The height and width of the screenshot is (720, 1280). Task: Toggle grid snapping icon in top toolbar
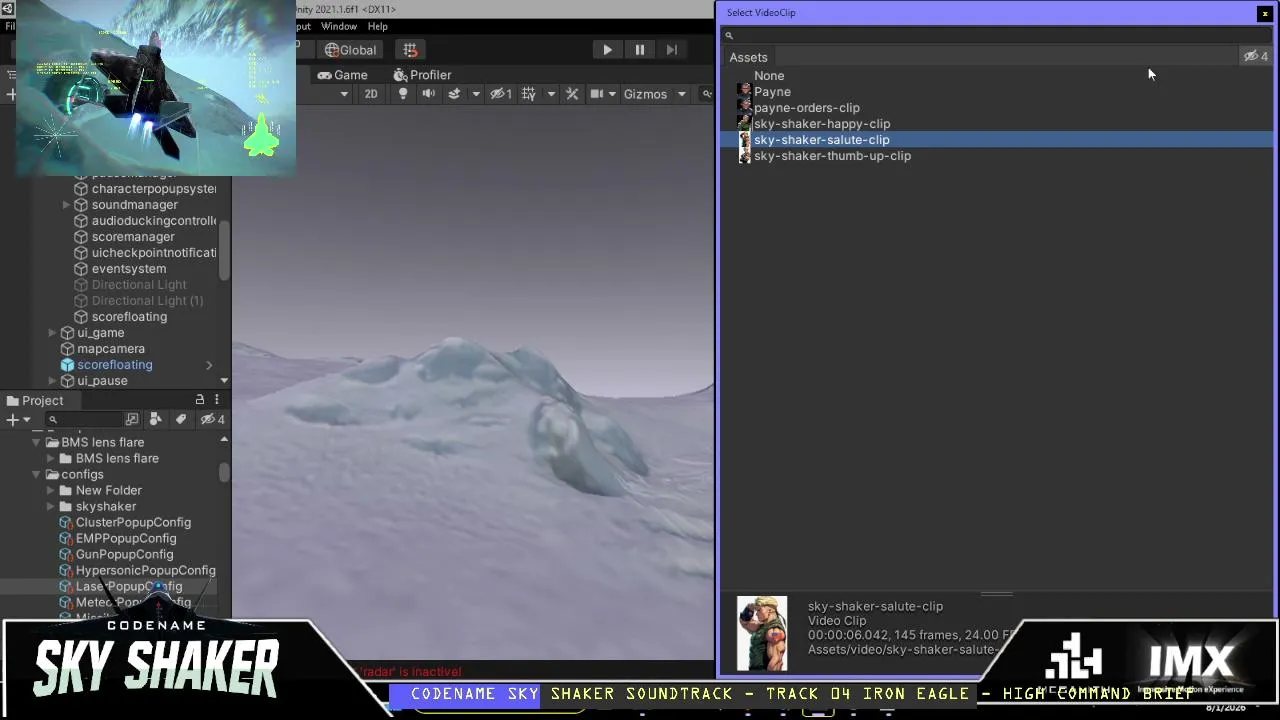pos(410,50)
